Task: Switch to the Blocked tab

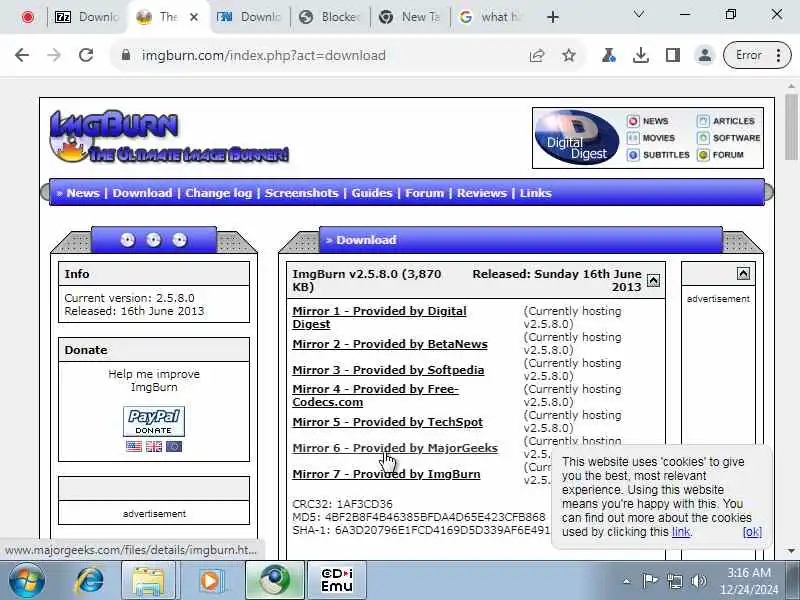Action: pyautogui.click(x=330, y=17)
